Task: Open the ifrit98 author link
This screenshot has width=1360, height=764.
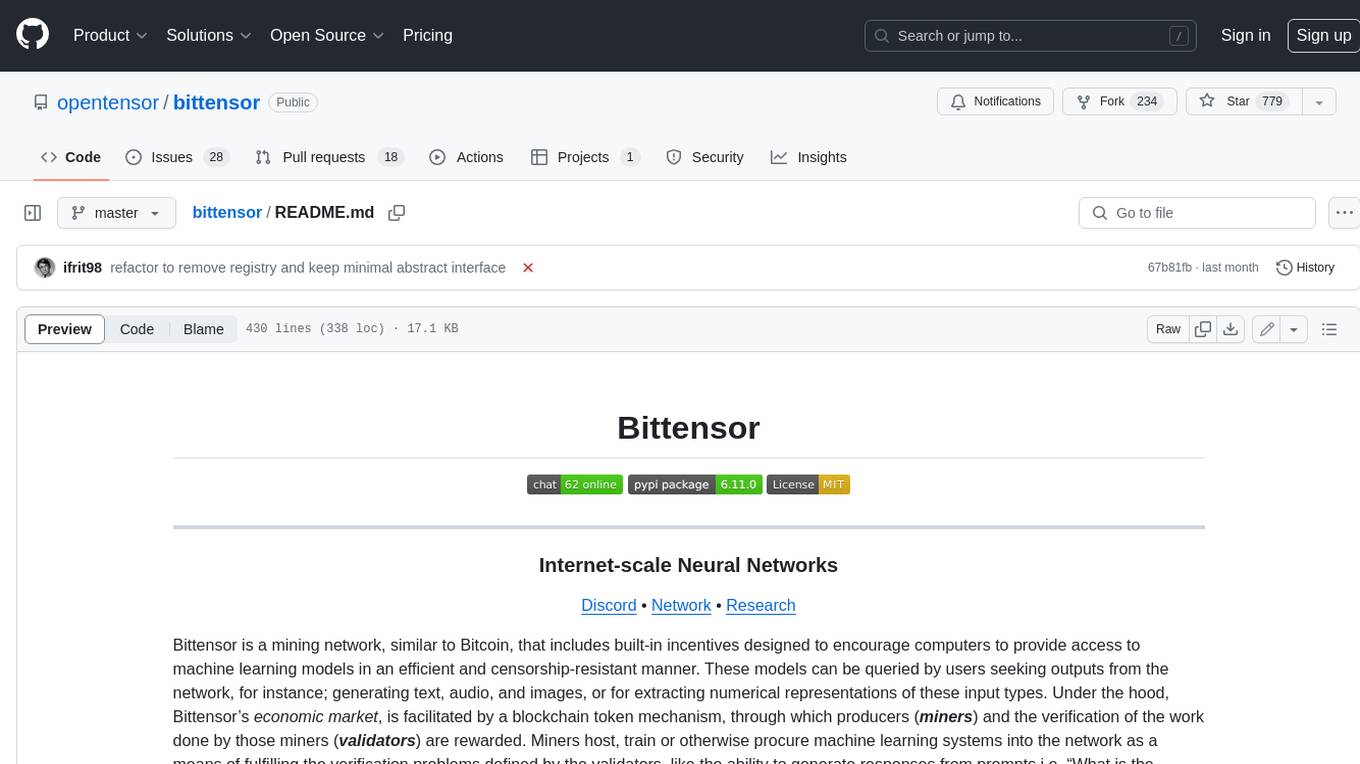Action: (x=82, y=268)
